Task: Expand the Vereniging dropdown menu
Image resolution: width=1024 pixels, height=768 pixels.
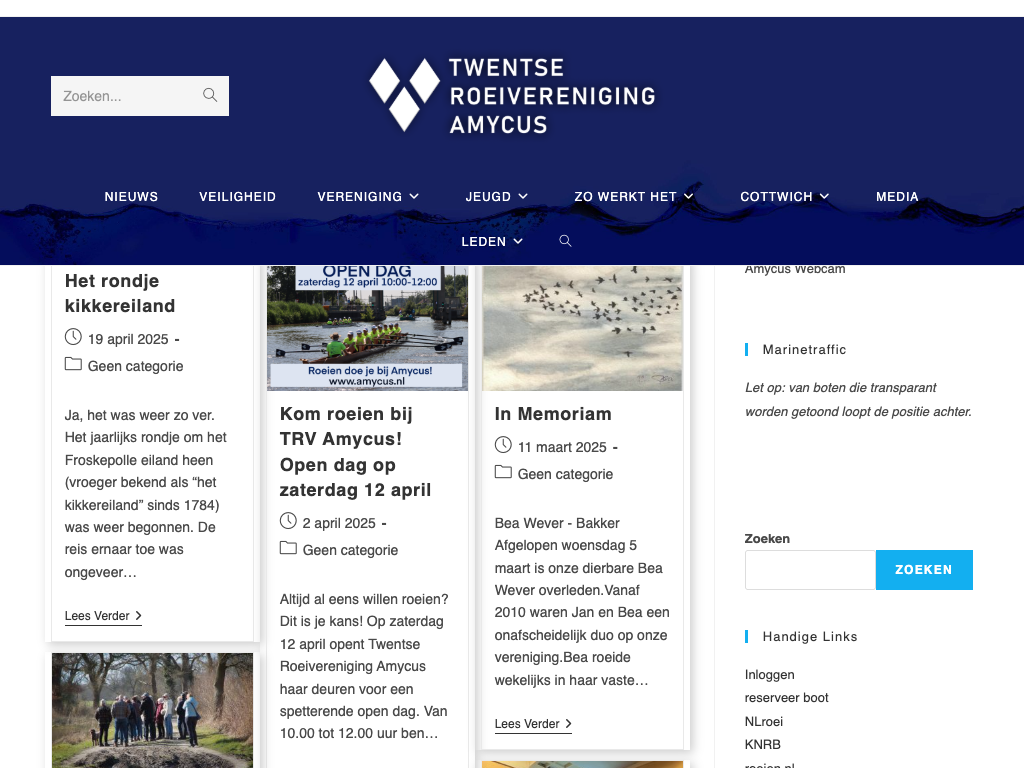Action: click(368, 197)
